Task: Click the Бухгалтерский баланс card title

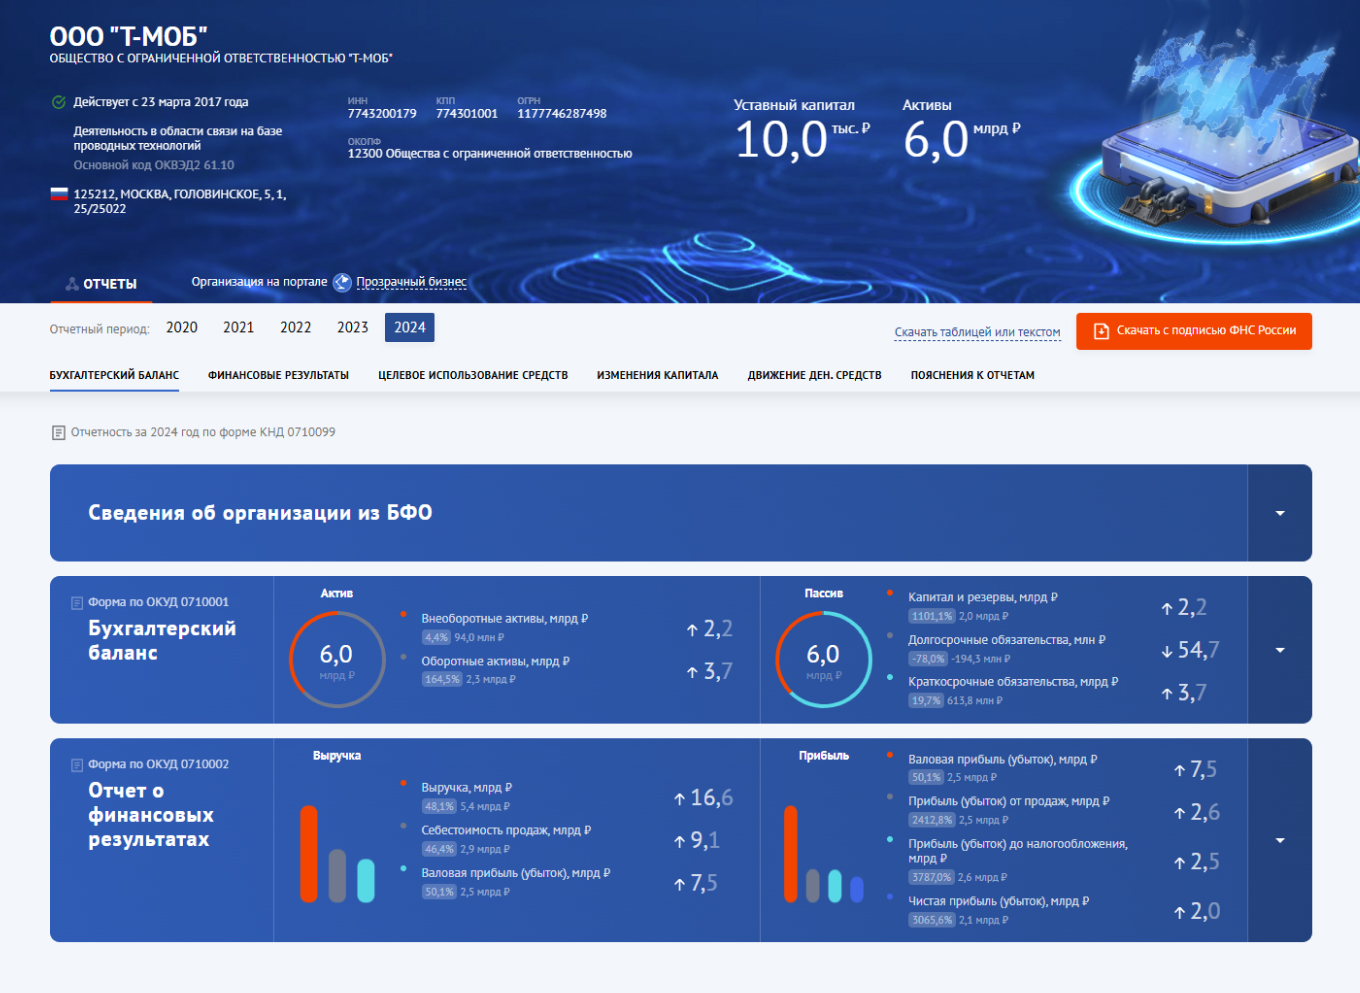Action: 162,641
